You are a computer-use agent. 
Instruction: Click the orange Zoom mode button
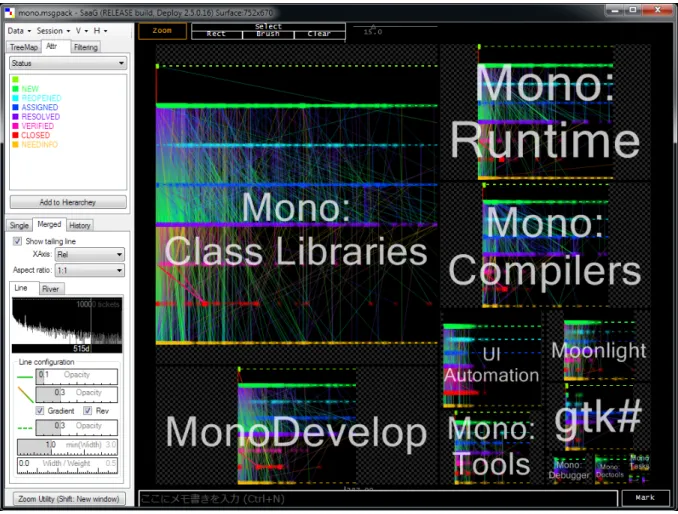point(162,31)
